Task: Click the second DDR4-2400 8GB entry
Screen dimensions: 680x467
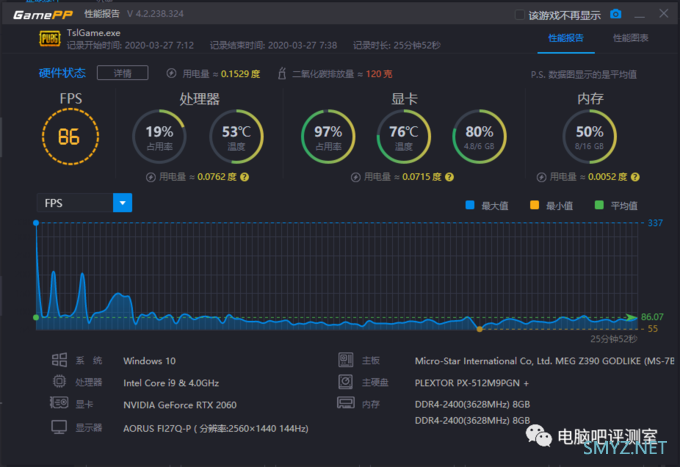Action: [x=472, y=420]
